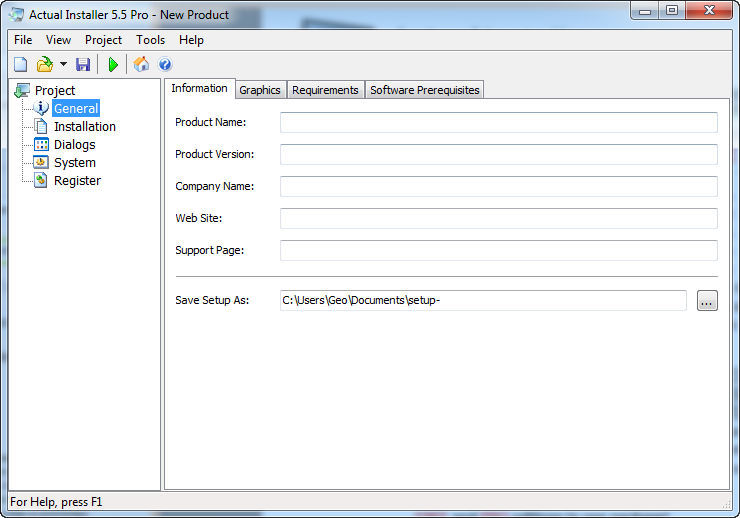Click the General info icon in tree

(41, 108)
